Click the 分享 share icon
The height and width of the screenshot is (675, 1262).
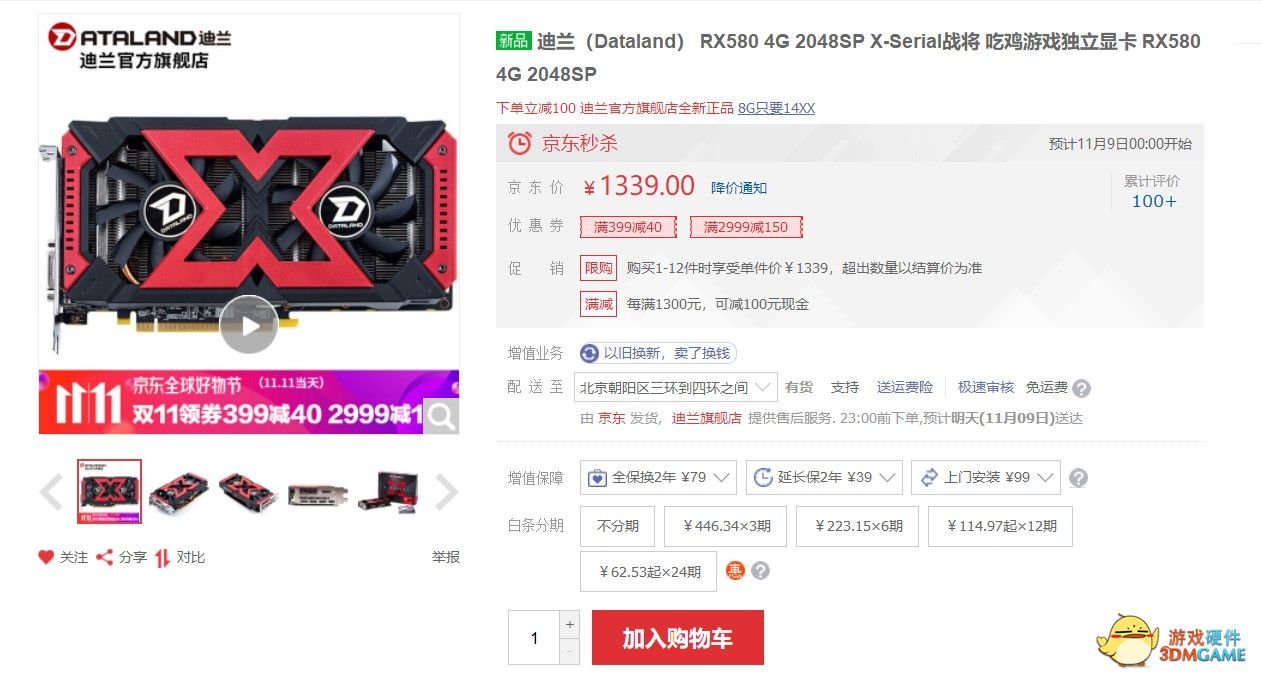click(x=104, y=557)
